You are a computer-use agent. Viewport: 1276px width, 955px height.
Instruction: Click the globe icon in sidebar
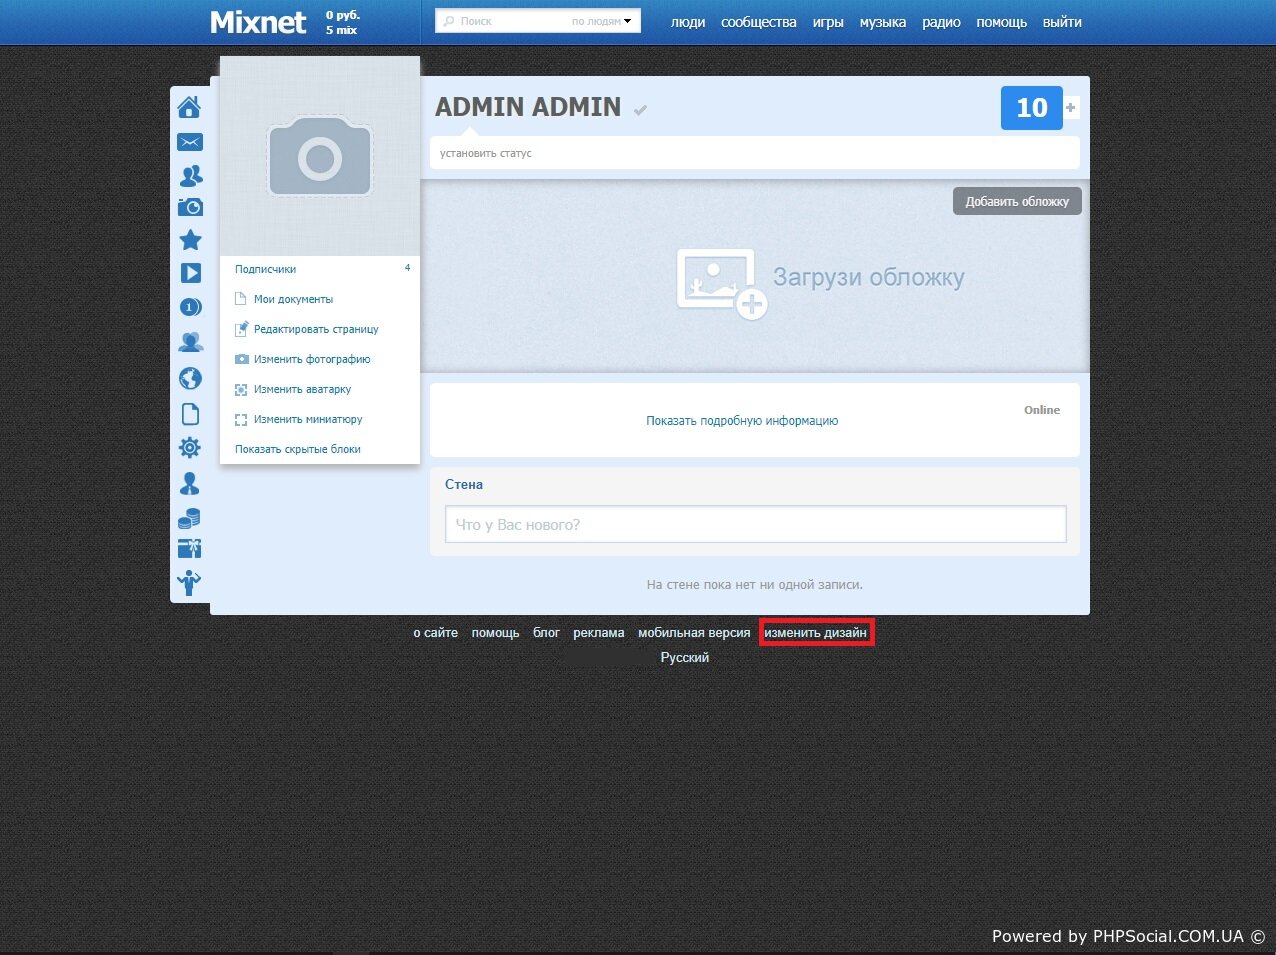point(190,378)
